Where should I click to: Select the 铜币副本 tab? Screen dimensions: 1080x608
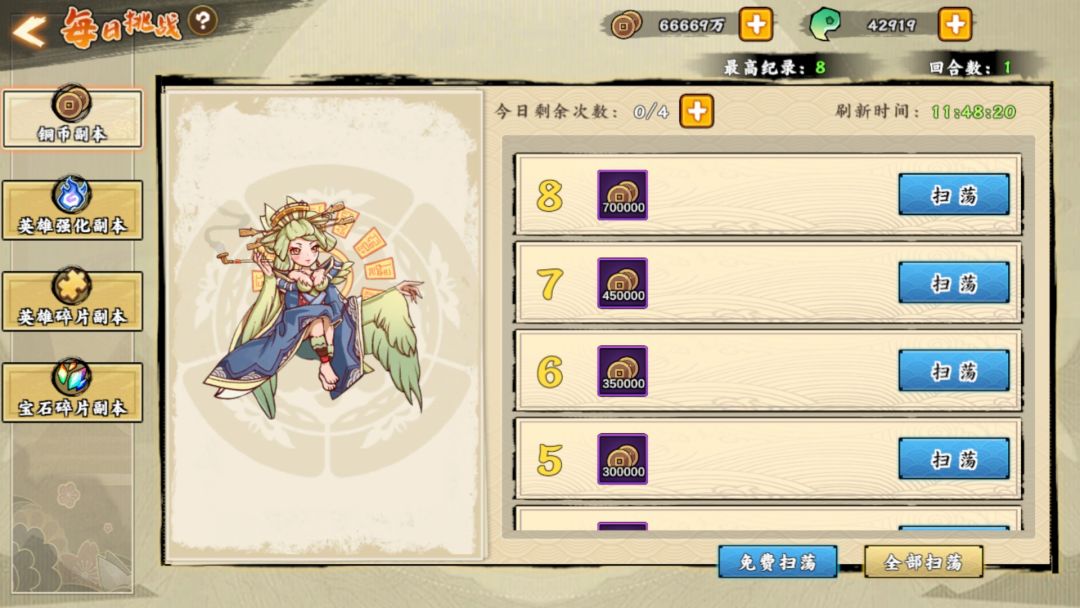[x=72, y=117]
